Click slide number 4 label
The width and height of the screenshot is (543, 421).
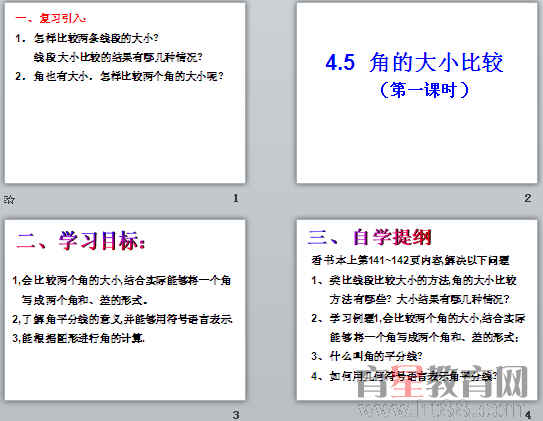[x=528, y=415]
